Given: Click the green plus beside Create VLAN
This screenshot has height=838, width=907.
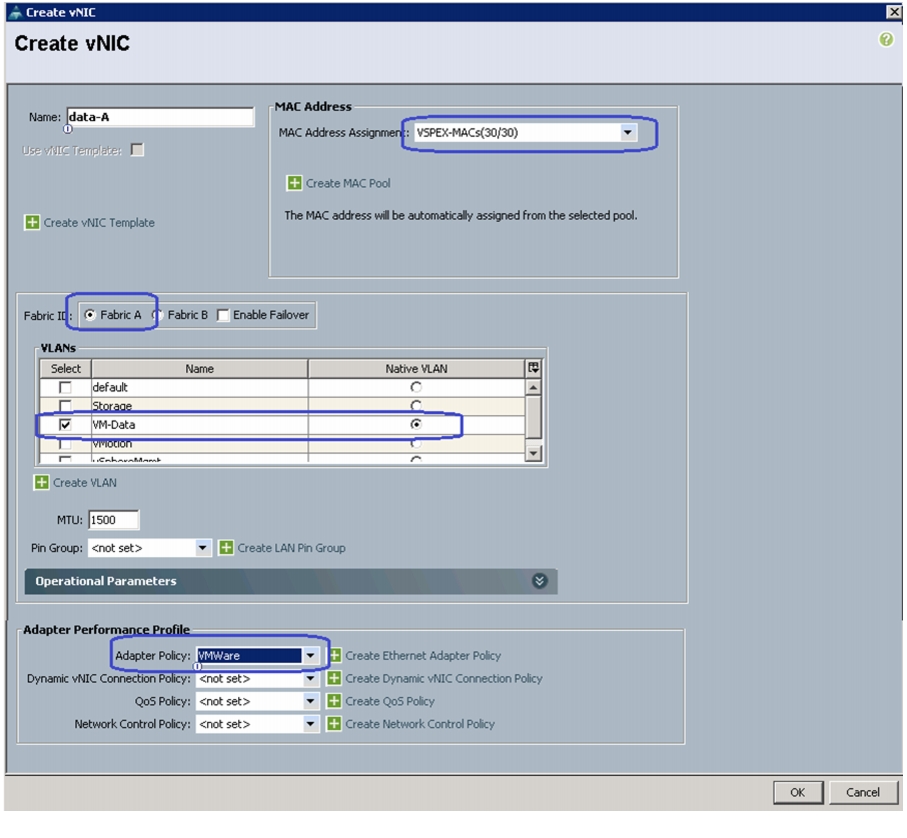Looking at the screenshot, I should [41, 482].
